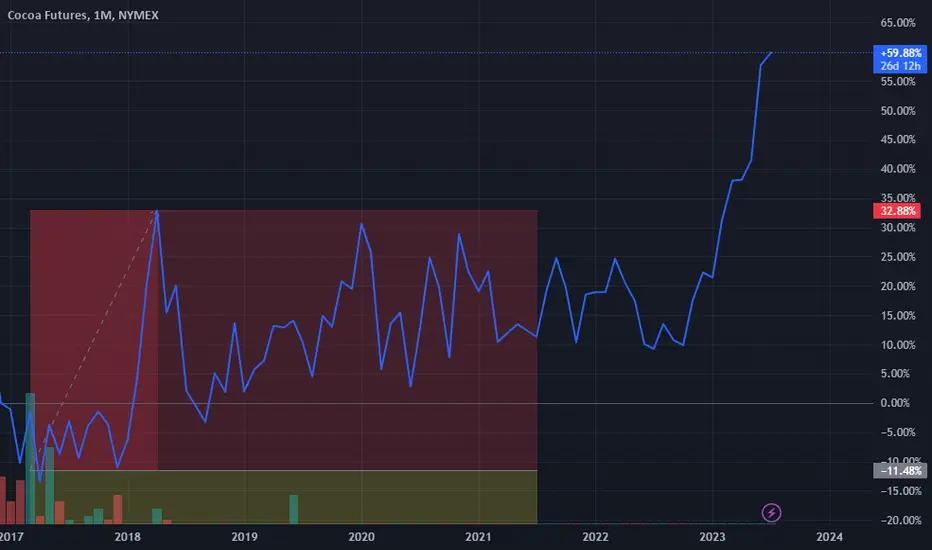Click the -20.00% axis label
Image resolution: width=932 pixels, height=550 pixels.
coord(900,520)
